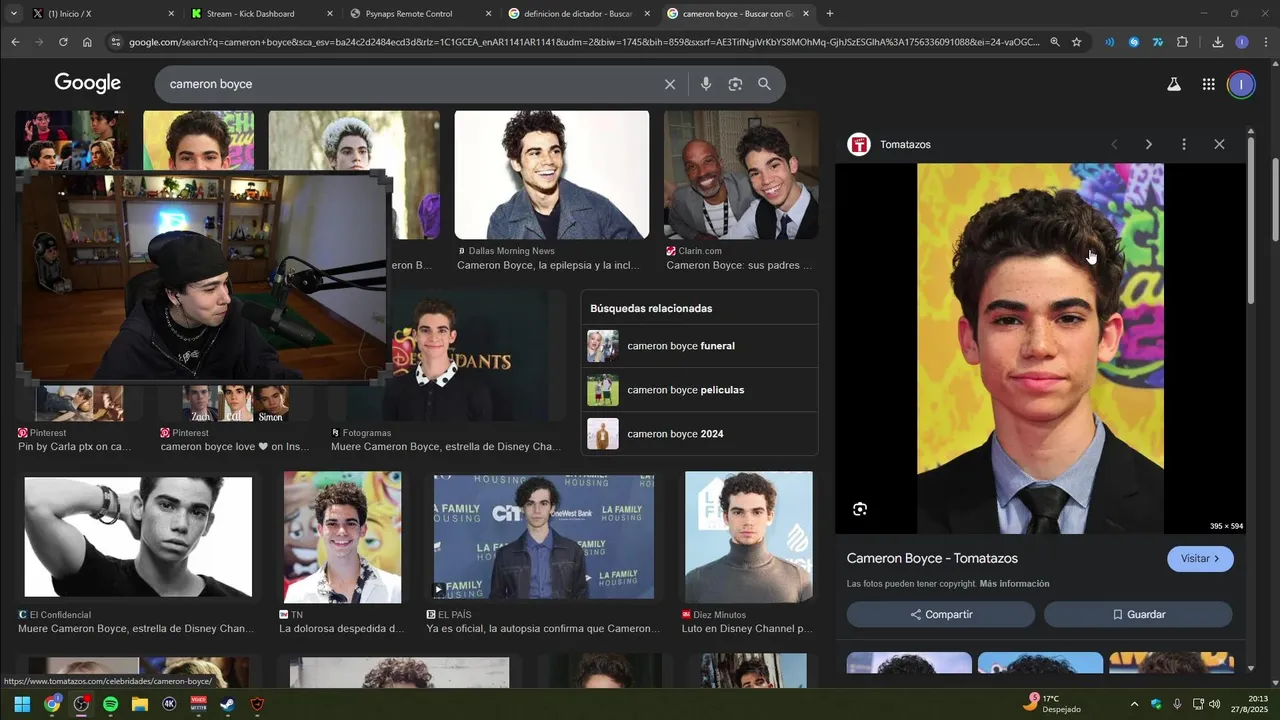Close the Tomatazos image preview panel

[1219, 144]
